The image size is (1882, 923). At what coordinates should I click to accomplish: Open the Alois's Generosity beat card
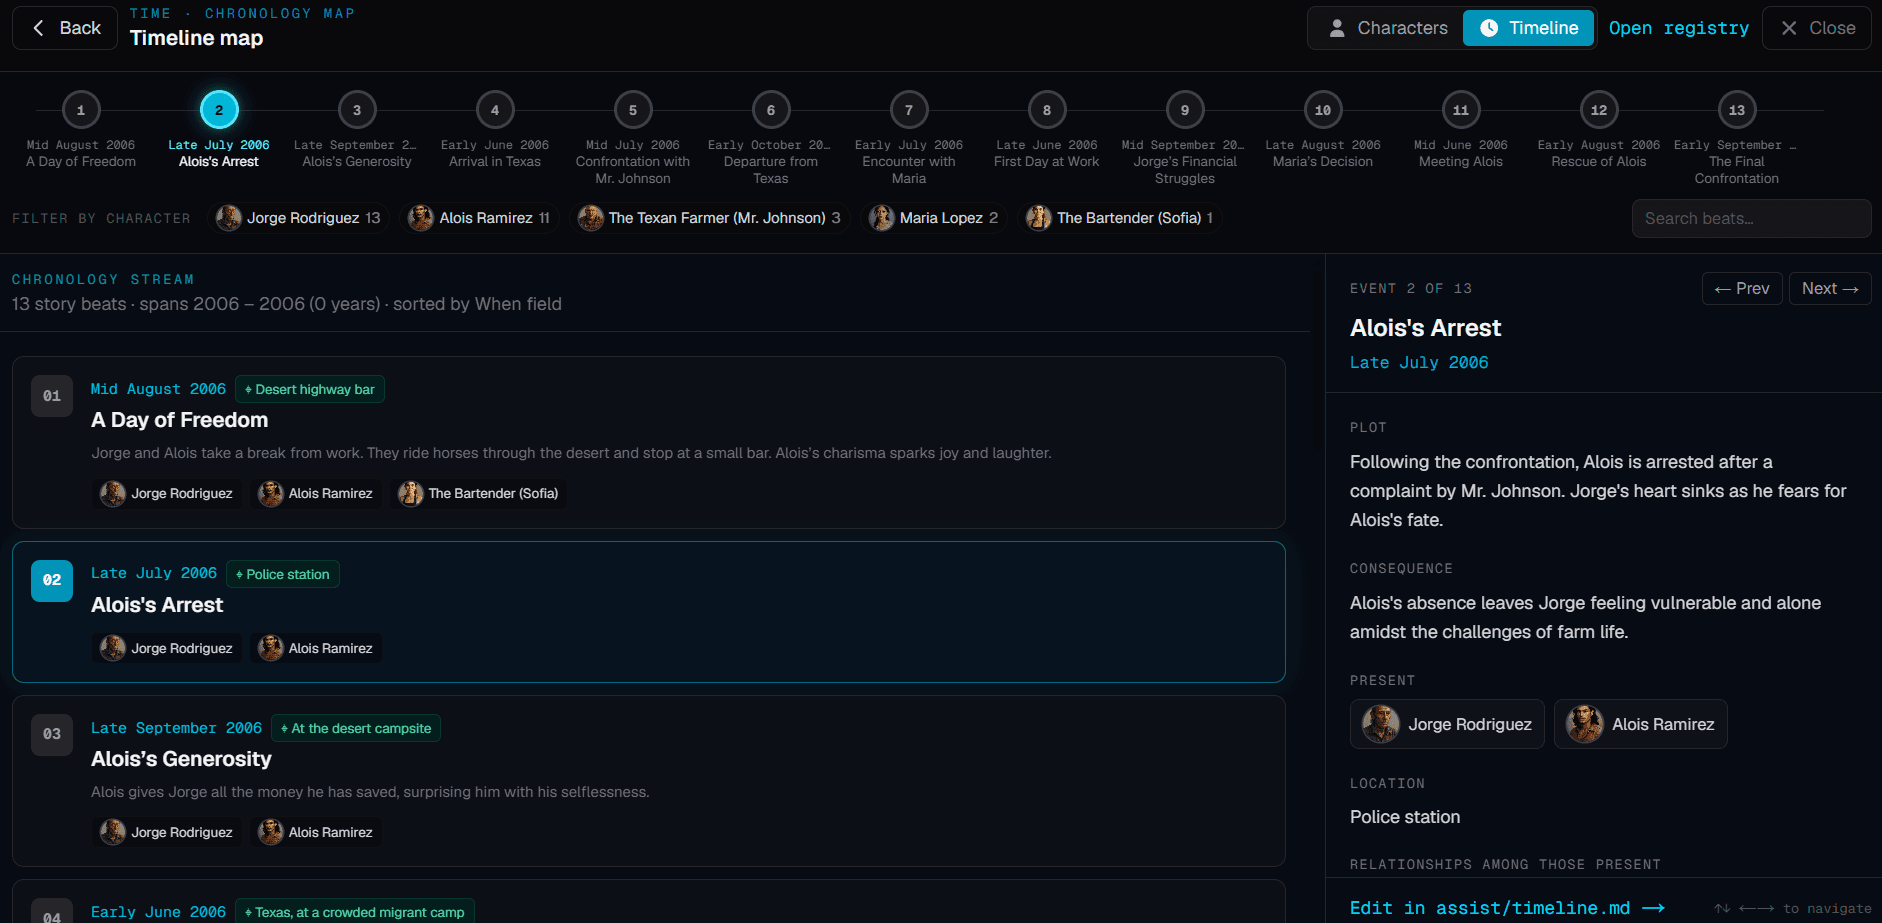click(x=649, y=781)
